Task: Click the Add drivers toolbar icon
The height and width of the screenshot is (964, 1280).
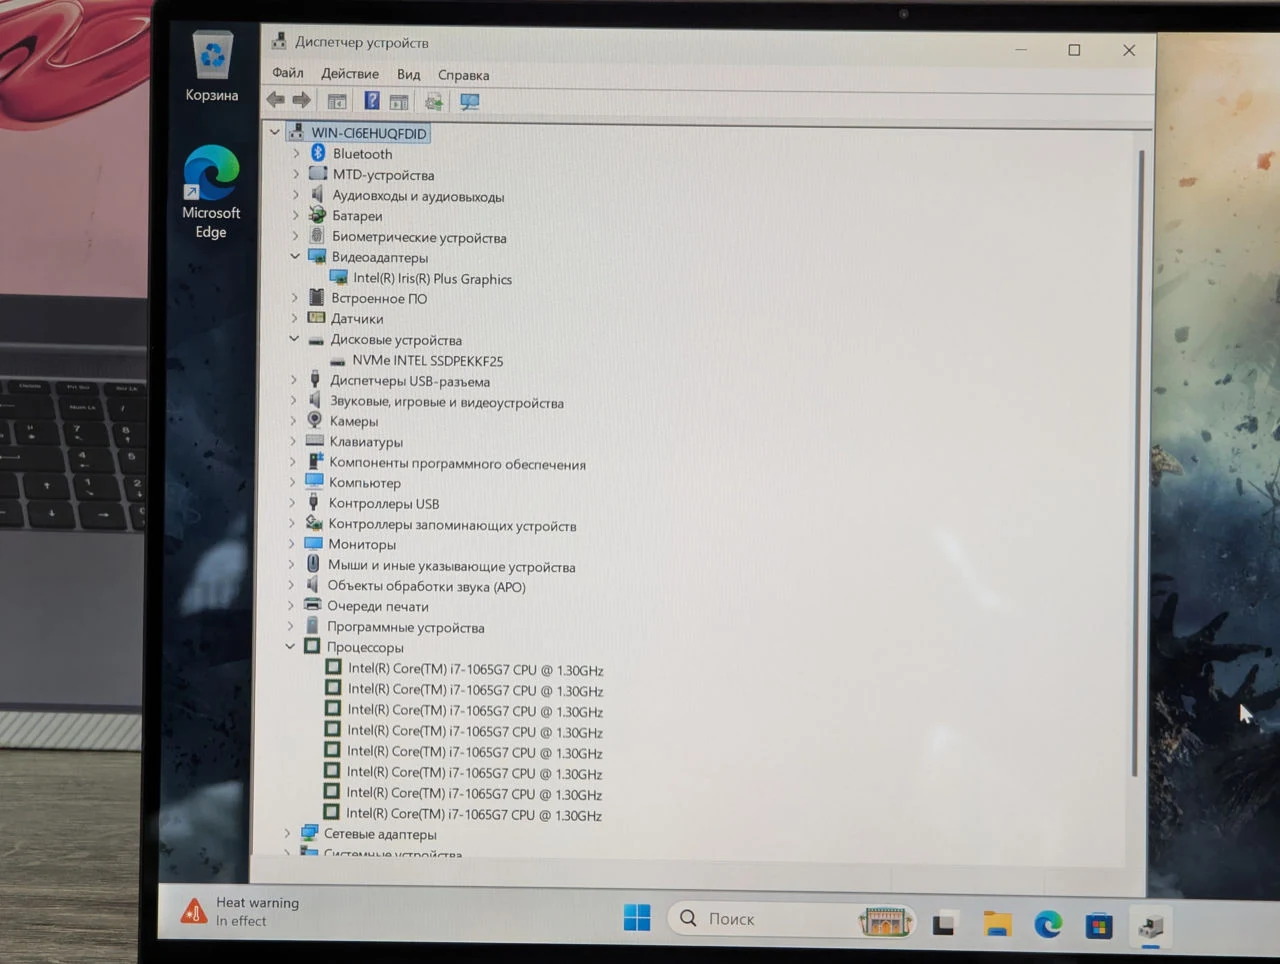Action: [x=434, y=101]
